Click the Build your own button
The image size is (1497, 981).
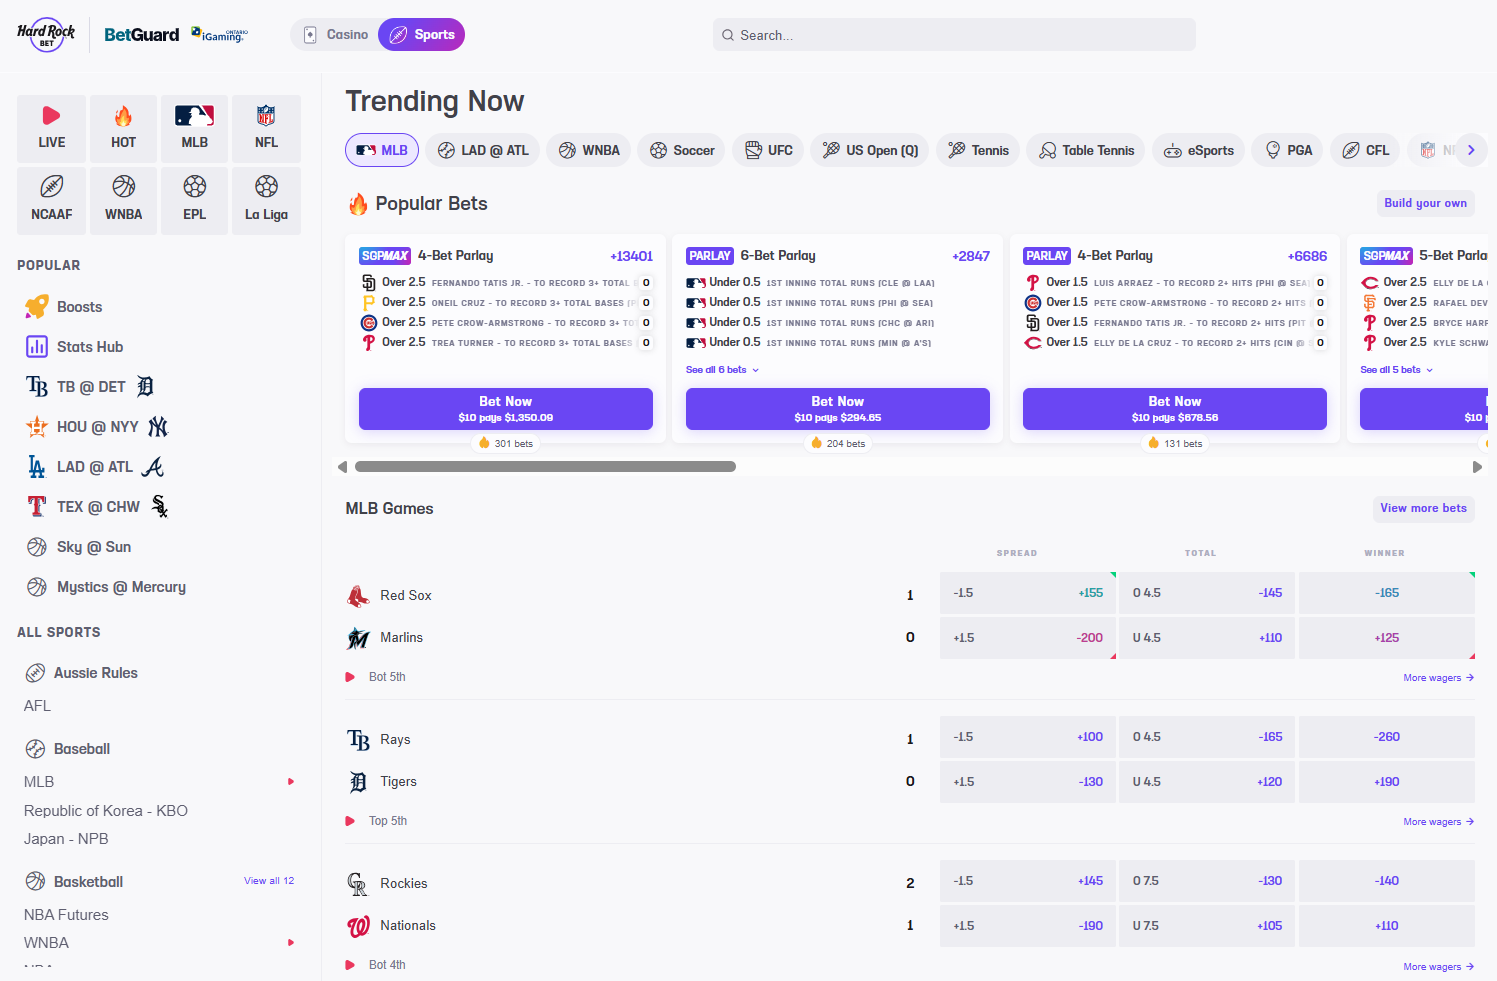(1425, 203)
